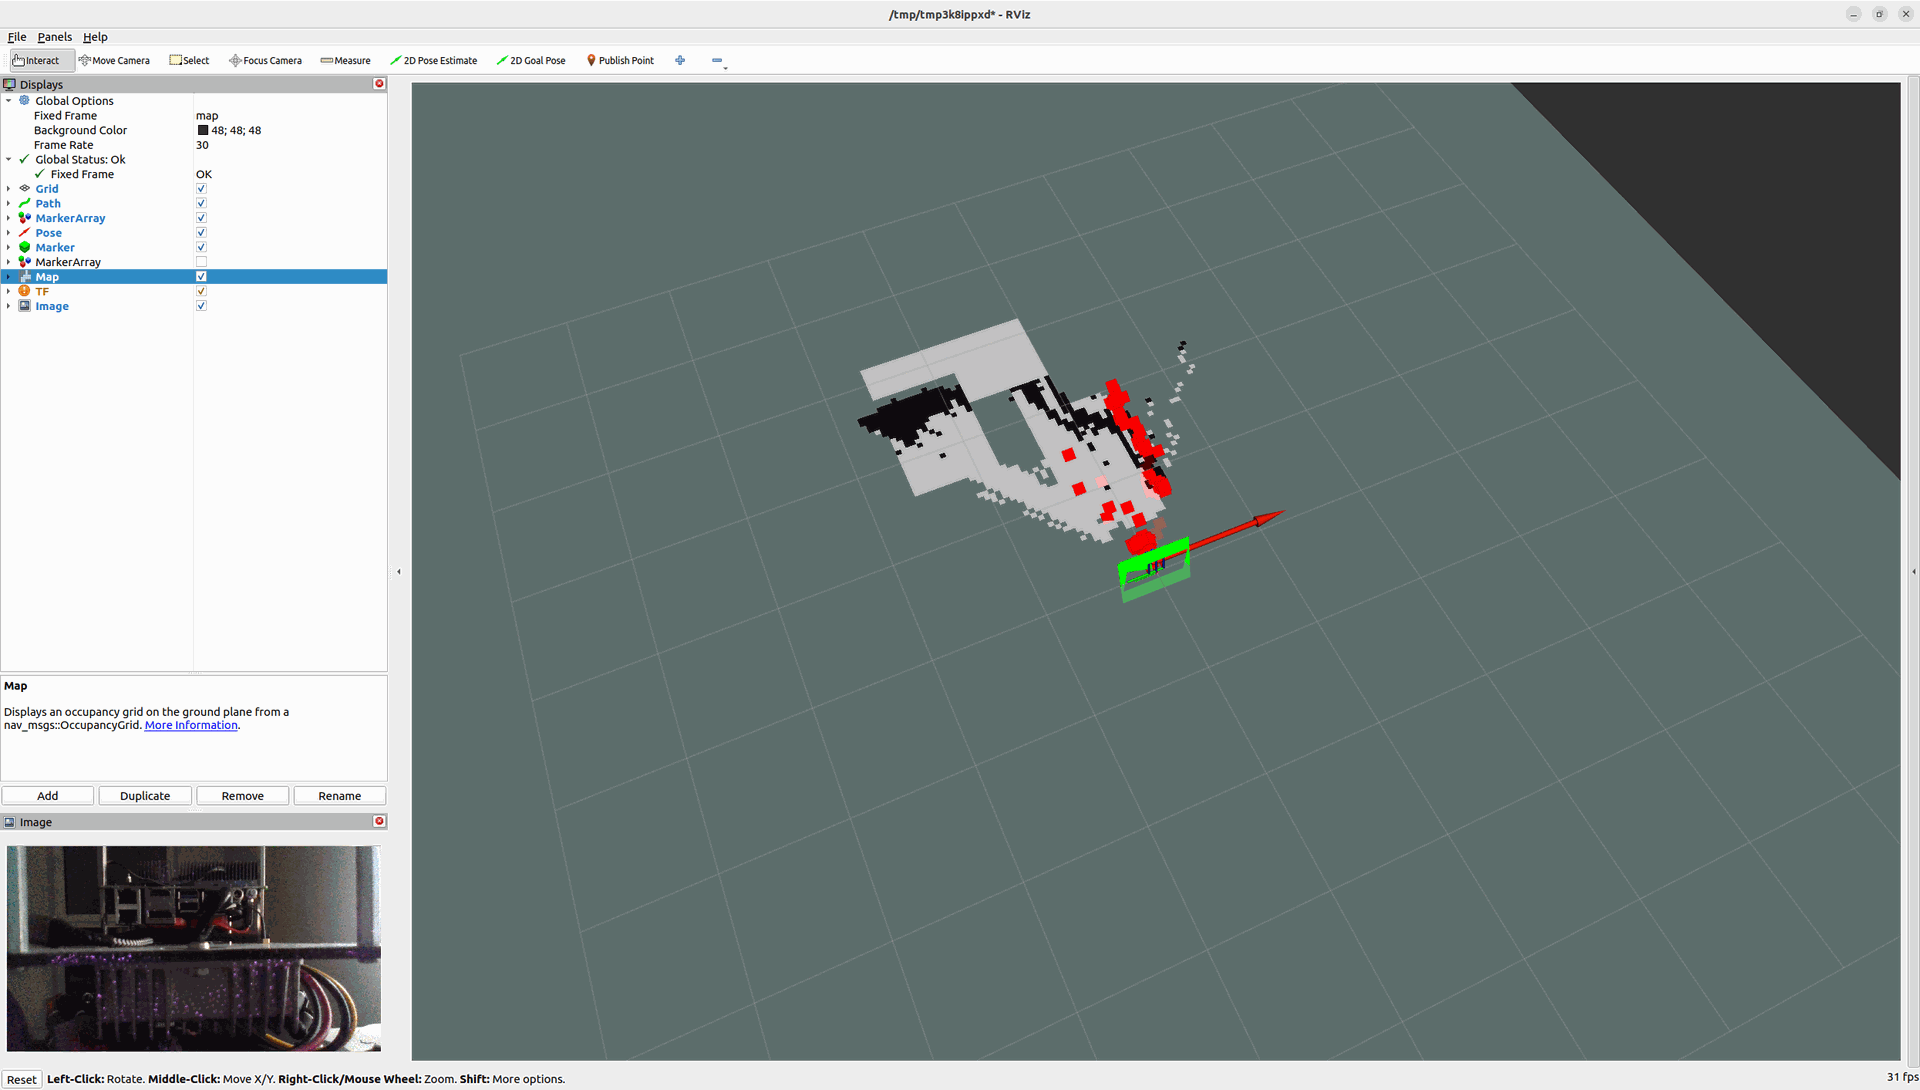Viewport: 1920px width, 1090px height.
Task: Expand the Grid display properties
Action: 9,189
